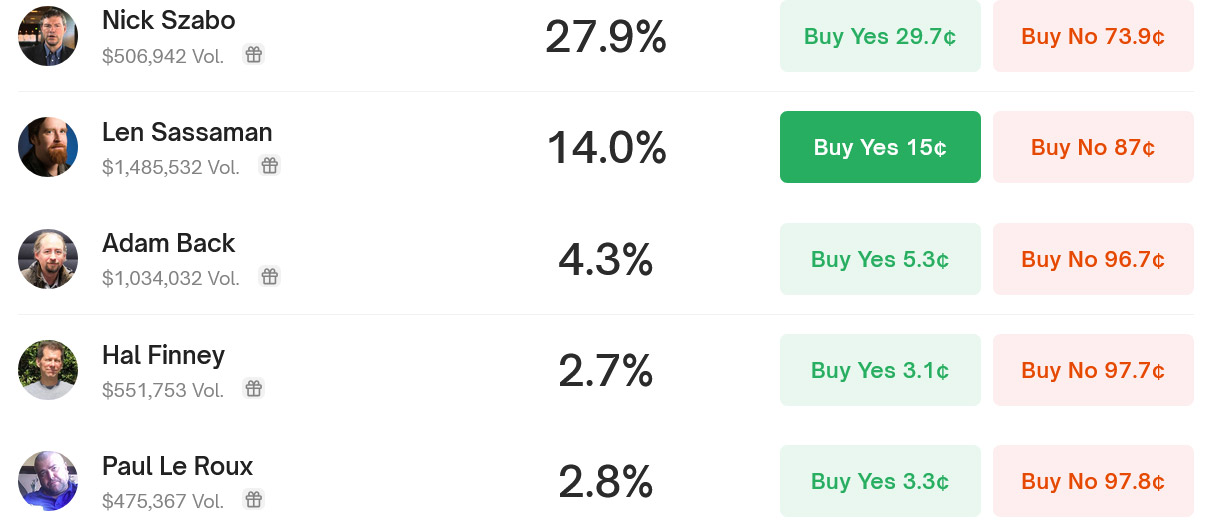Click the gift icon beside Len Sassaman
The height and width of the screenshot is (522, 1210).
269,166
